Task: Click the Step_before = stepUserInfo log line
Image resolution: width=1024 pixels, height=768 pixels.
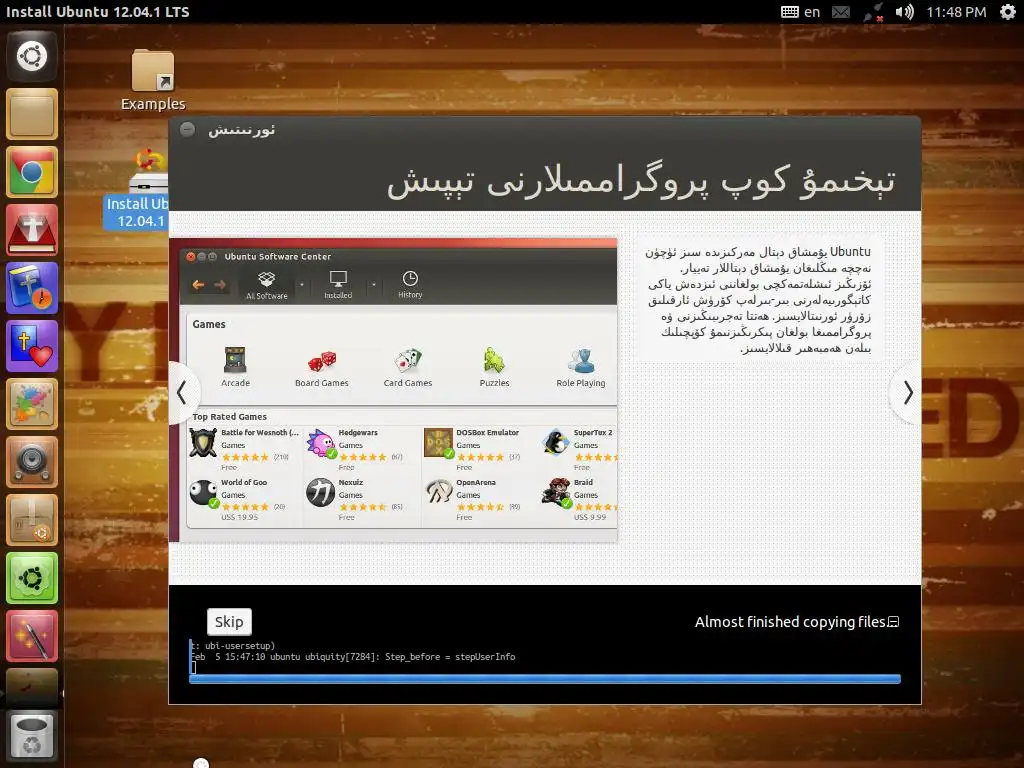Action: tap(353, 657)
